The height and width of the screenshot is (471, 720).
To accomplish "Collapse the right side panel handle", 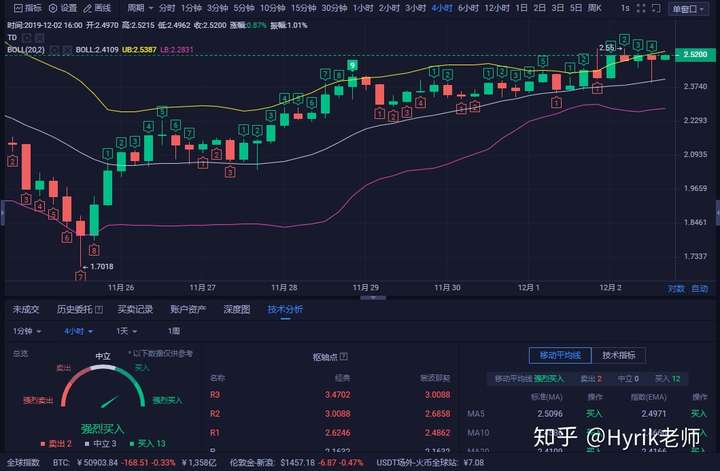I will (718, 212).
